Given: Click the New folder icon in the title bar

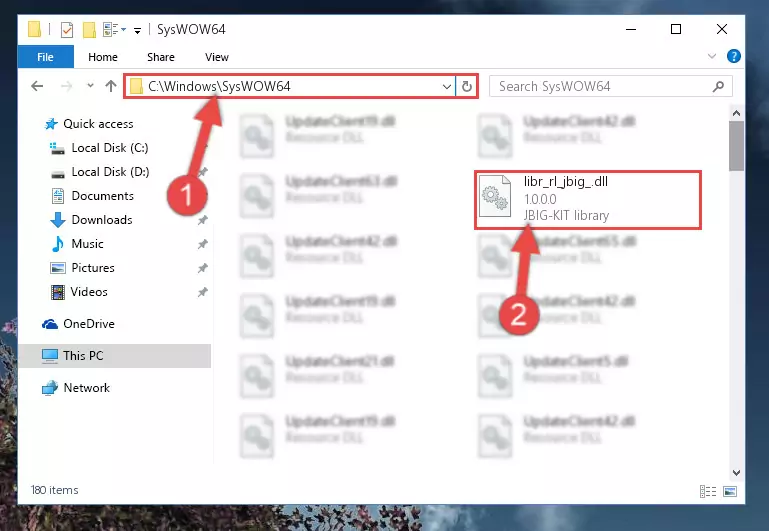Looking at the screenshot, I should pyautogui.click(x=89, y=30).
